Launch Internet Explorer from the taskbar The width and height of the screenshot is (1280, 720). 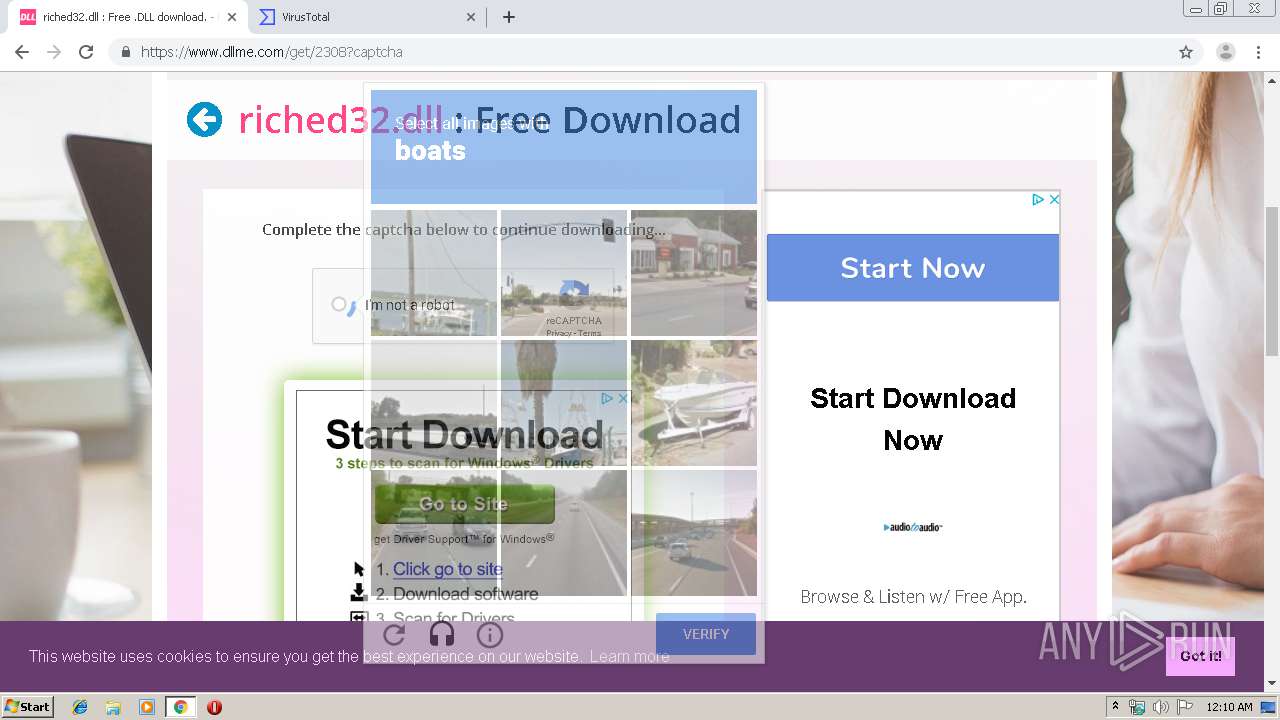point(80,707)
